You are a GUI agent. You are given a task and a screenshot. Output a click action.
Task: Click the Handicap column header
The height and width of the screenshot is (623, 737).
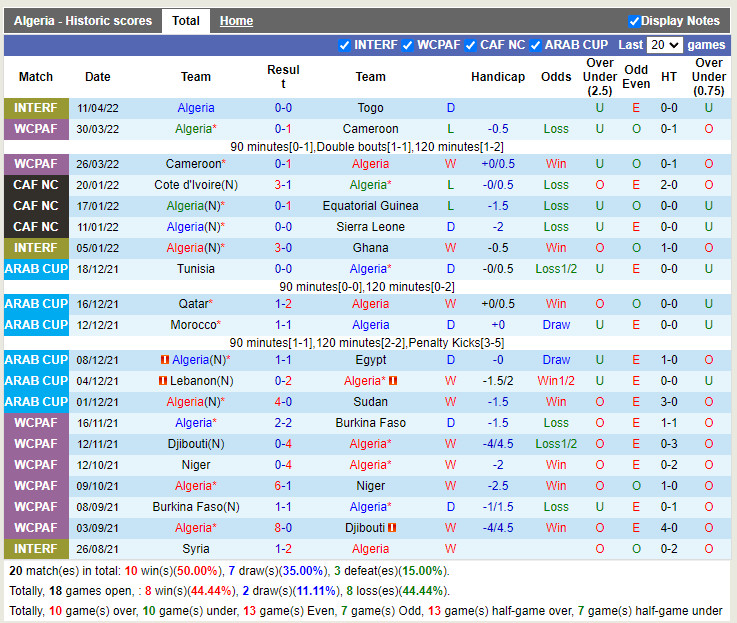pos(497,77)
